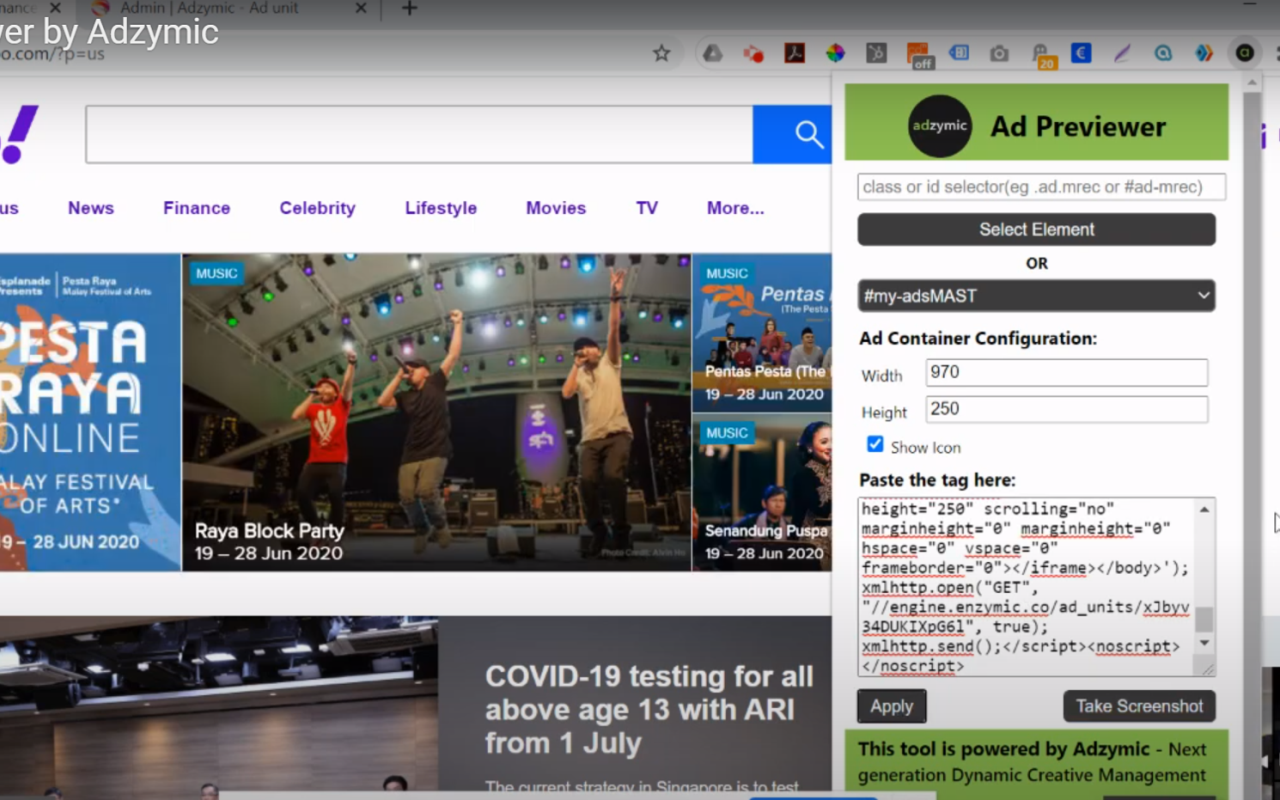The image size is (1280, 800).
Task: Click the Apply button
Action: [891, 706]
